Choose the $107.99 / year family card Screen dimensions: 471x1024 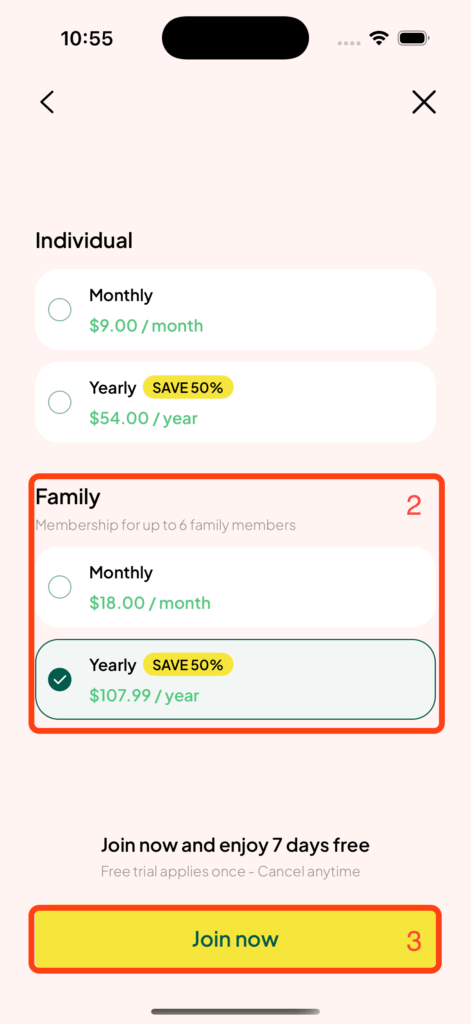point(235,680)
